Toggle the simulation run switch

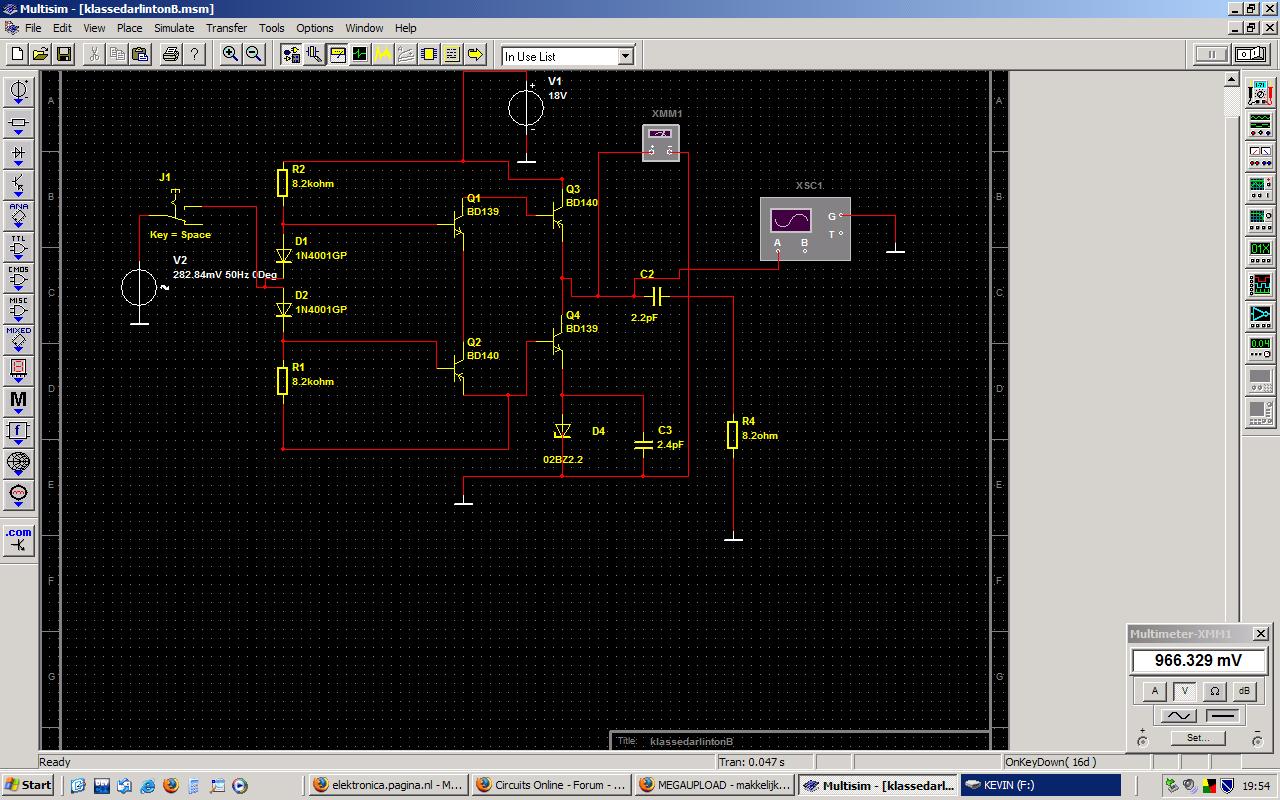click(x=1252, y=54)
